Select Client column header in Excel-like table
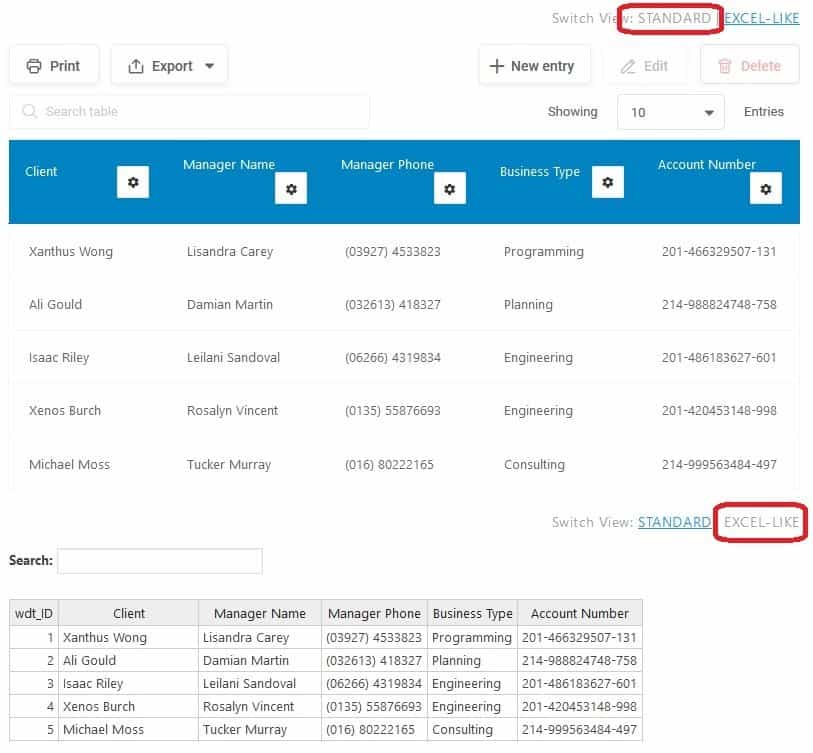Screen dimensions: 813x753 coord(129,613)
